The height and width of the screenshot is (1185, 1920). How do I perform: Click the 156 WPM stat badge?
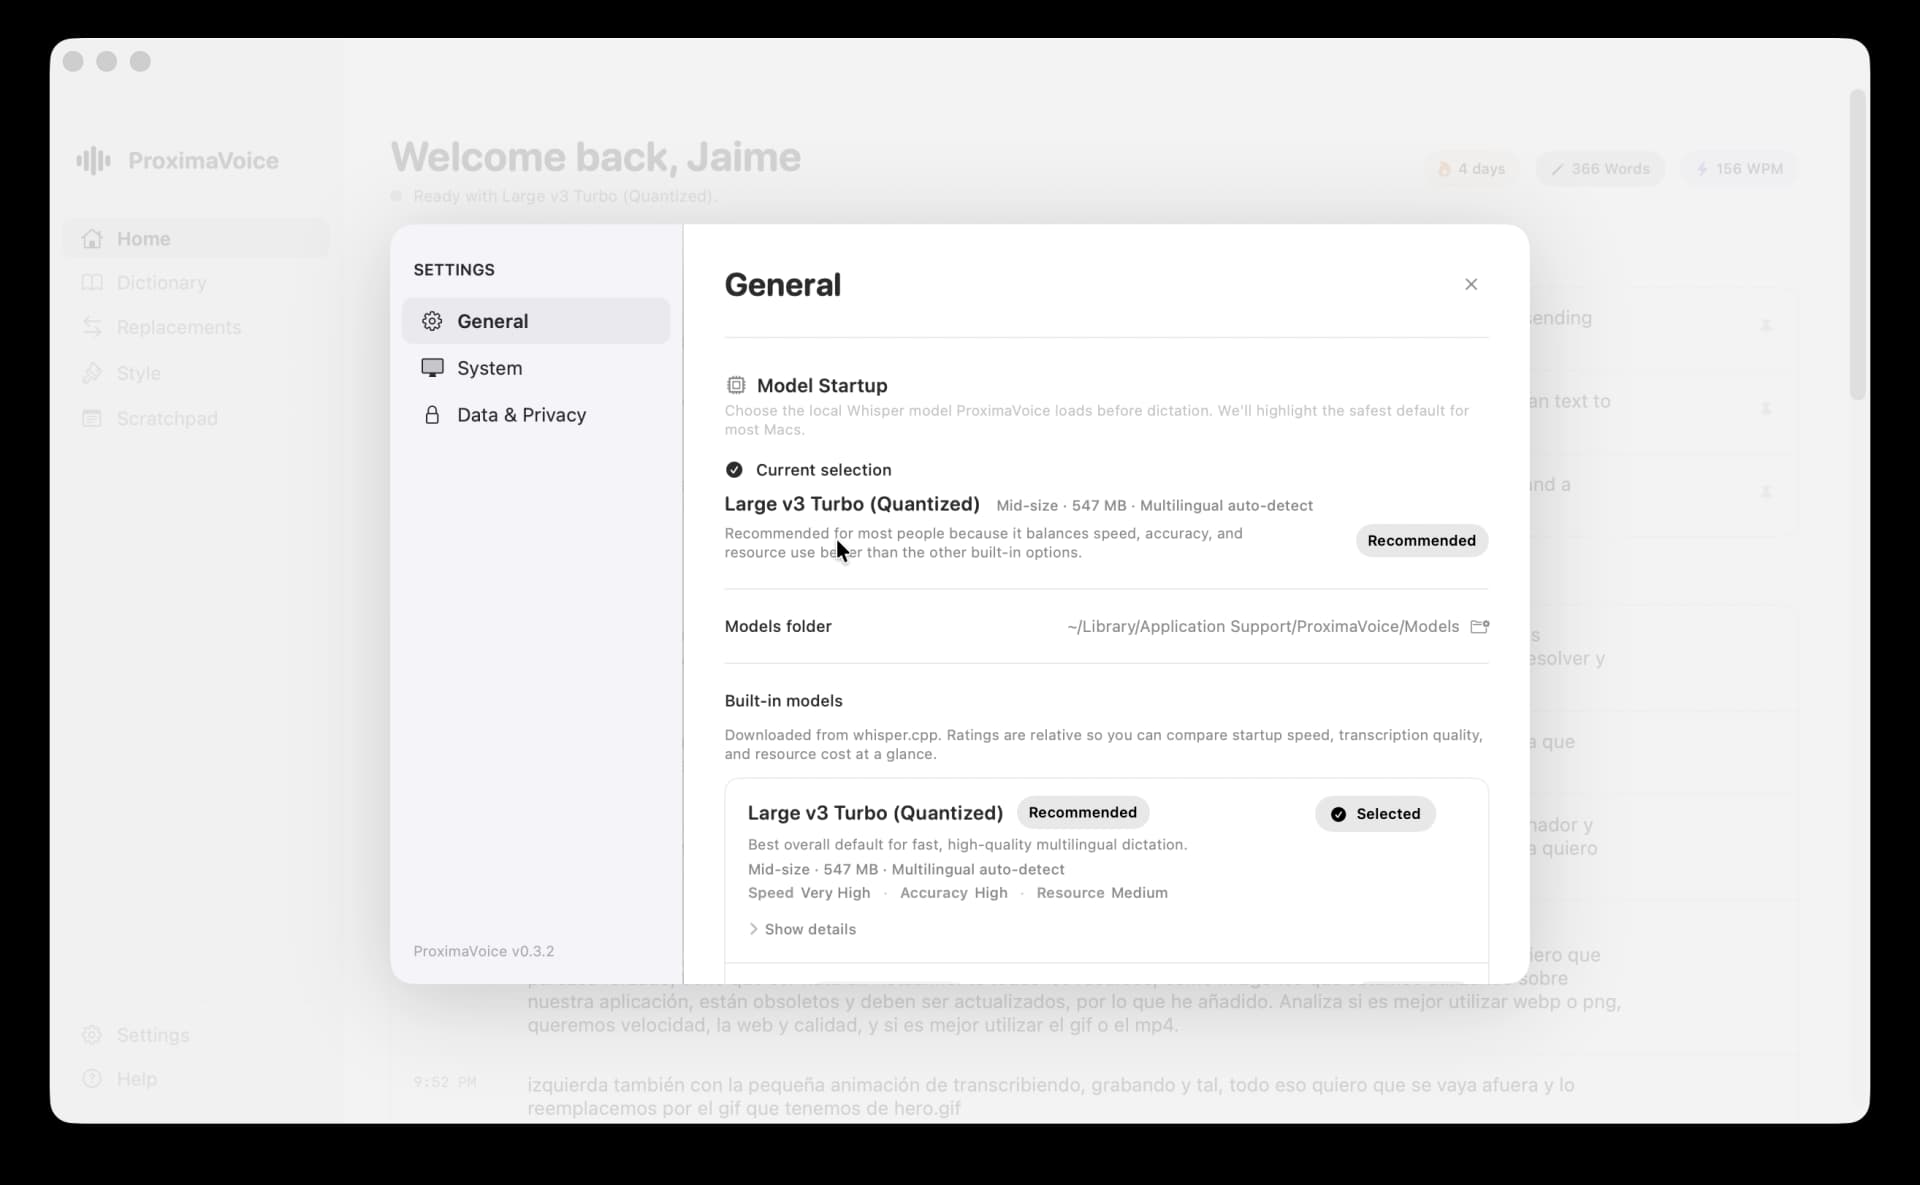(x=1740, y=169)
